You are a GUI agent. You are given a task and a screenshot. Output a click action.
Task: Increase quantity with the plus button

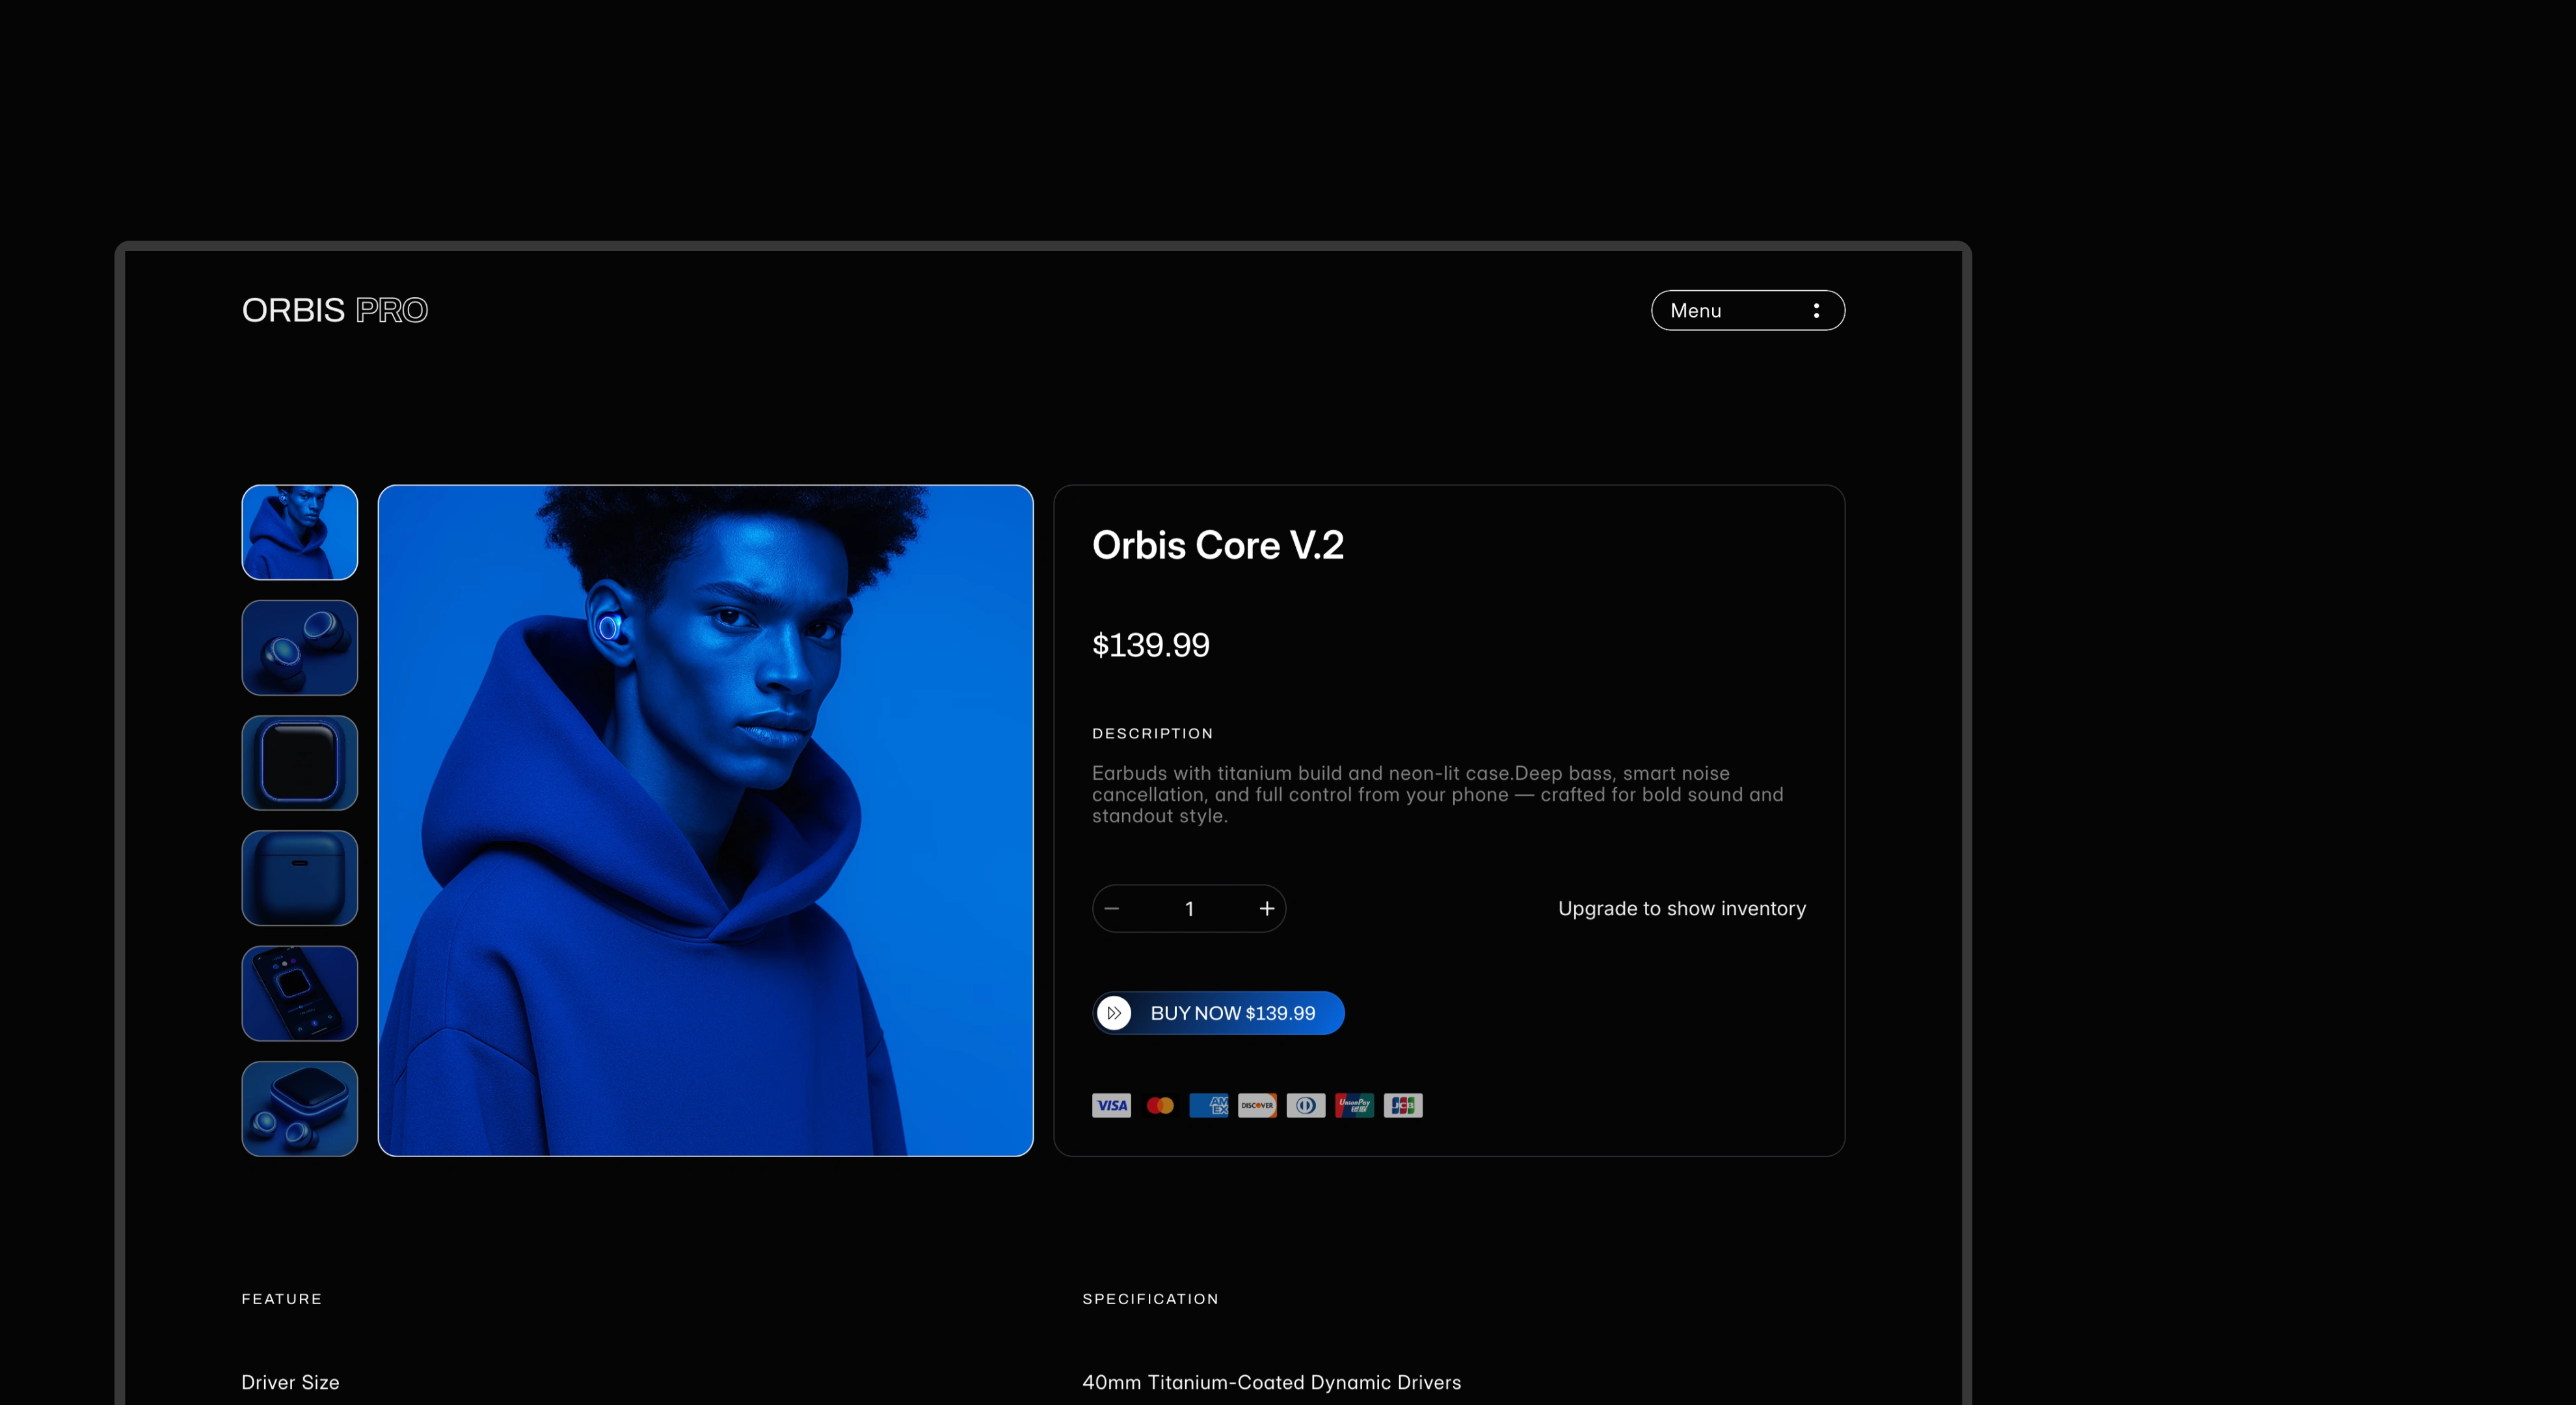pyautogui.click(x=1266, y=908)
